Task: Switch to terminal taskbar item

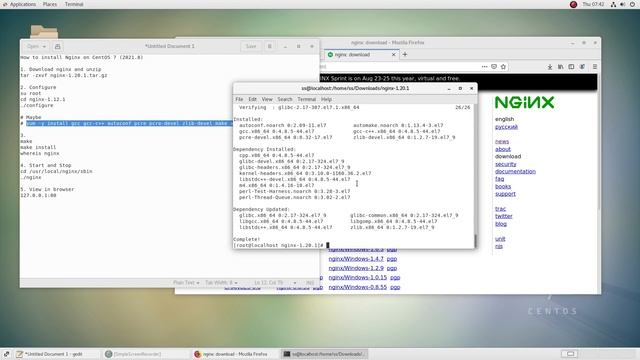Action: point(324,354)
